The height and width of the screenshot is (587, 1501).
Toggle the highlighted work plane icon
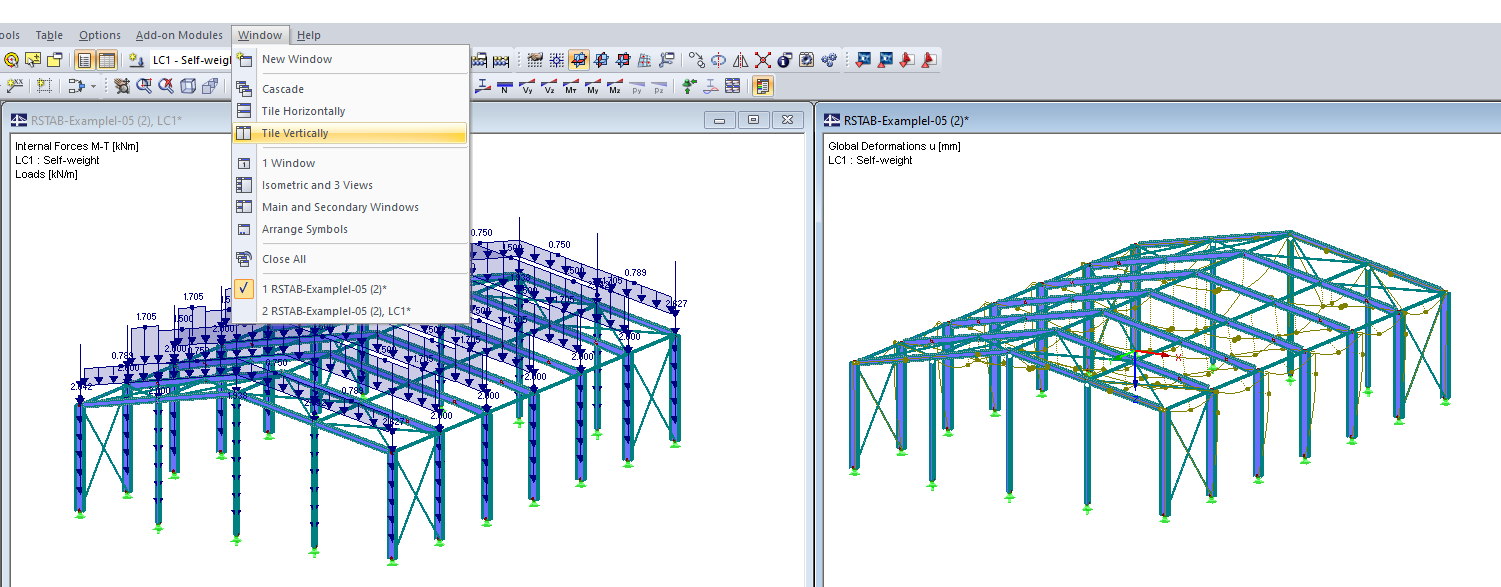tap(579, 60)
